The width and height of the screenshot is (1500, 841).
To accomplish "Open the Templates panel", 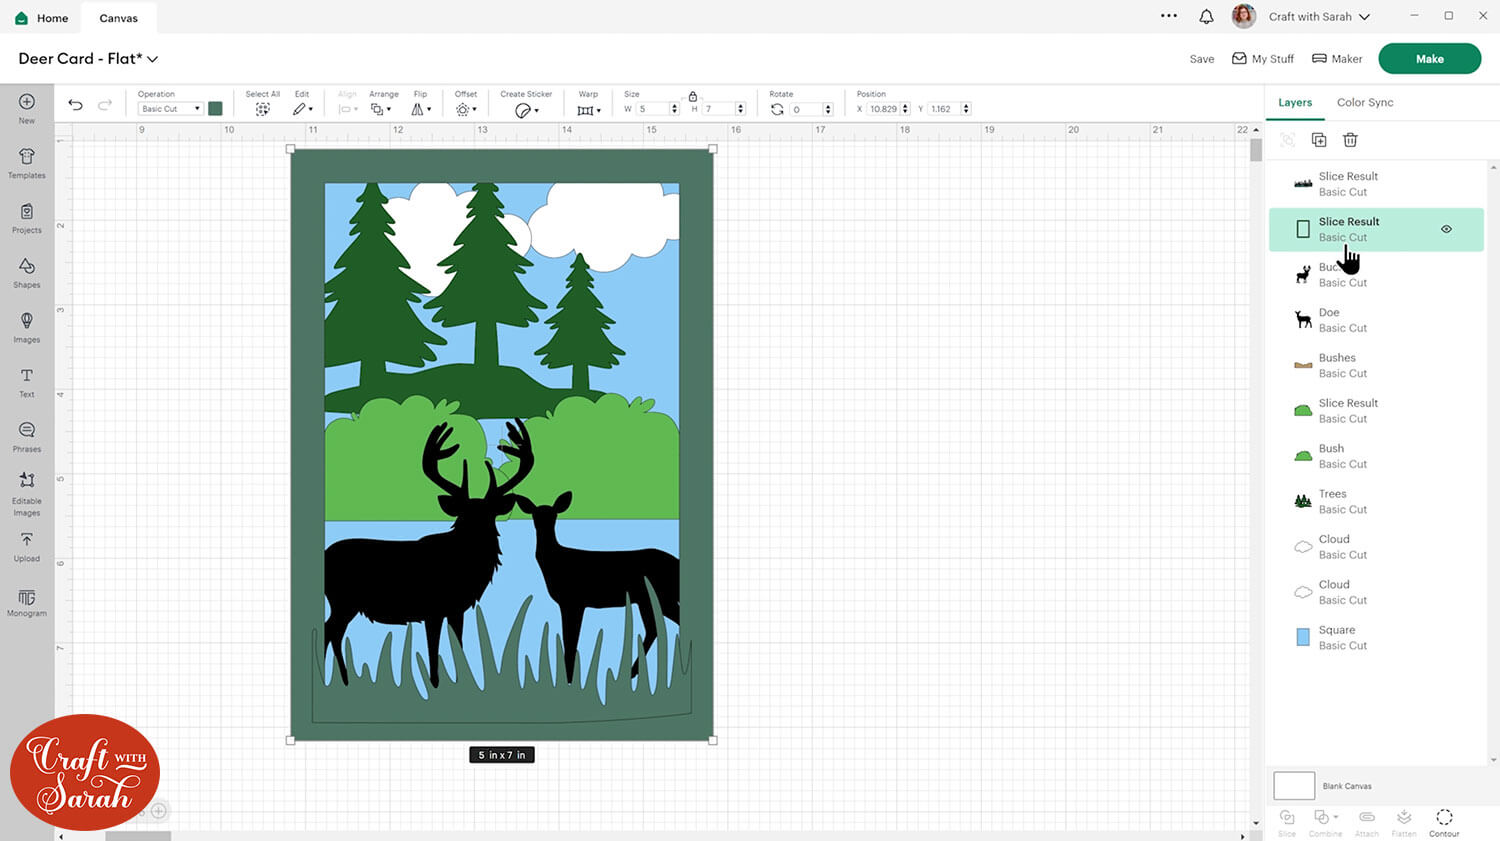I will coord(27,162).
